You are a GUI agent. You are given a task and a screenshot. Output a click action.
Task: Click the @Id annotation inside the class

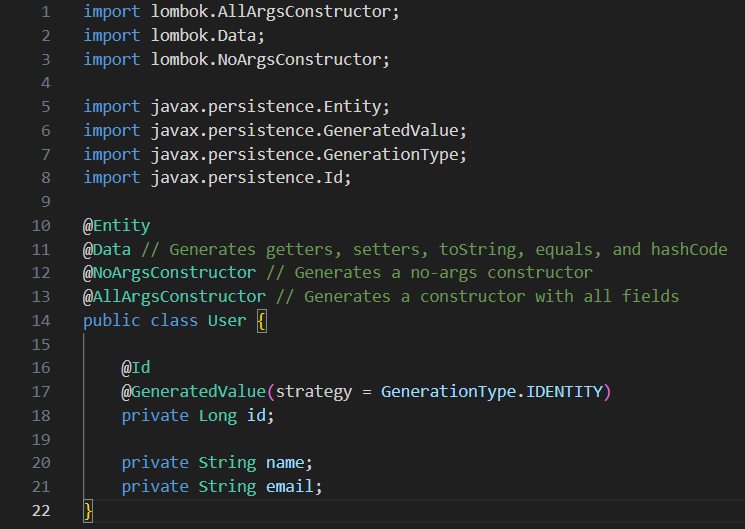136,368
